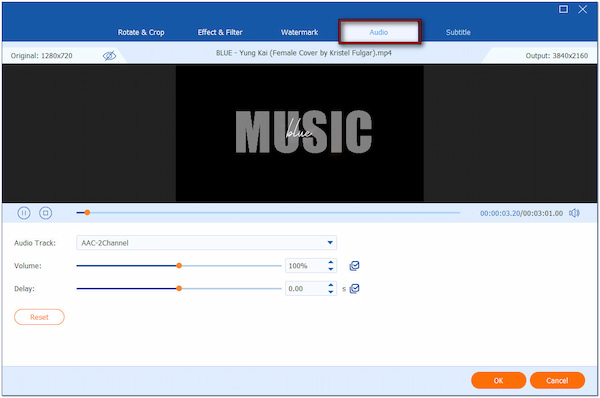Click the Reset button
The height and width of the screenshot is (398, 600).
click(x=39, y=317)
